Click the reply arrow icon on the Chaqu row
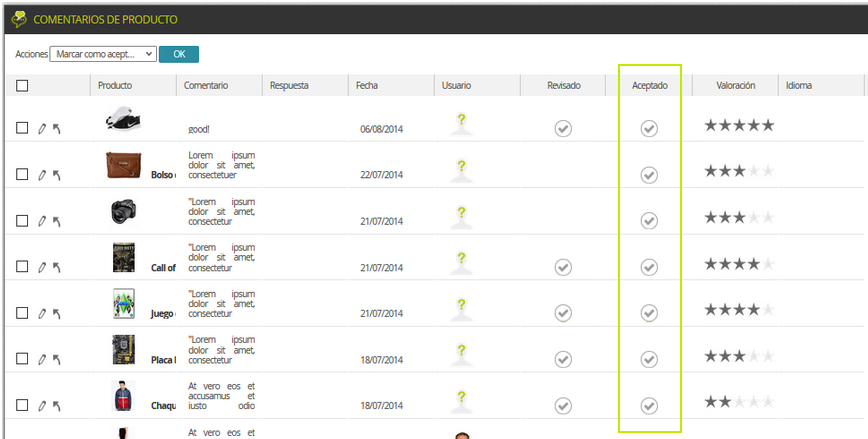Viewport: 868px width, 439px height. click(x=56, y=406)
